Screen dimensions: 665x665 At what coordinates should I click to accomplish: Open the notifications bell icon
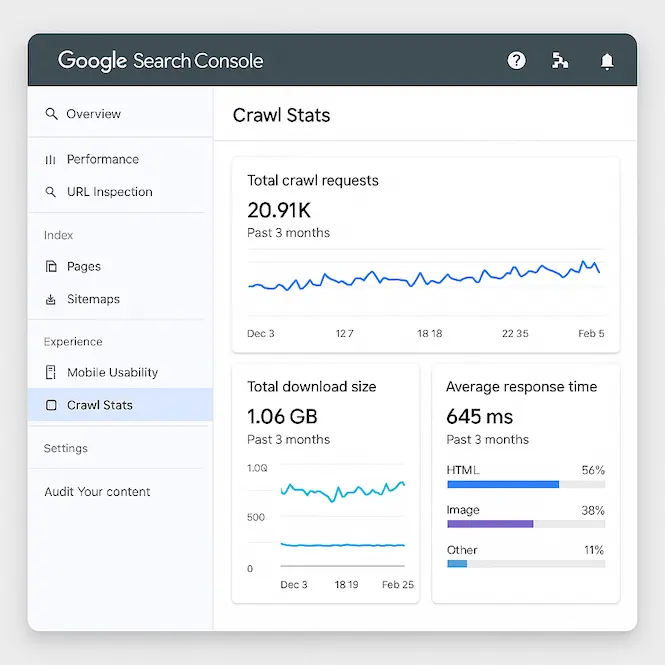coord(606,61)
